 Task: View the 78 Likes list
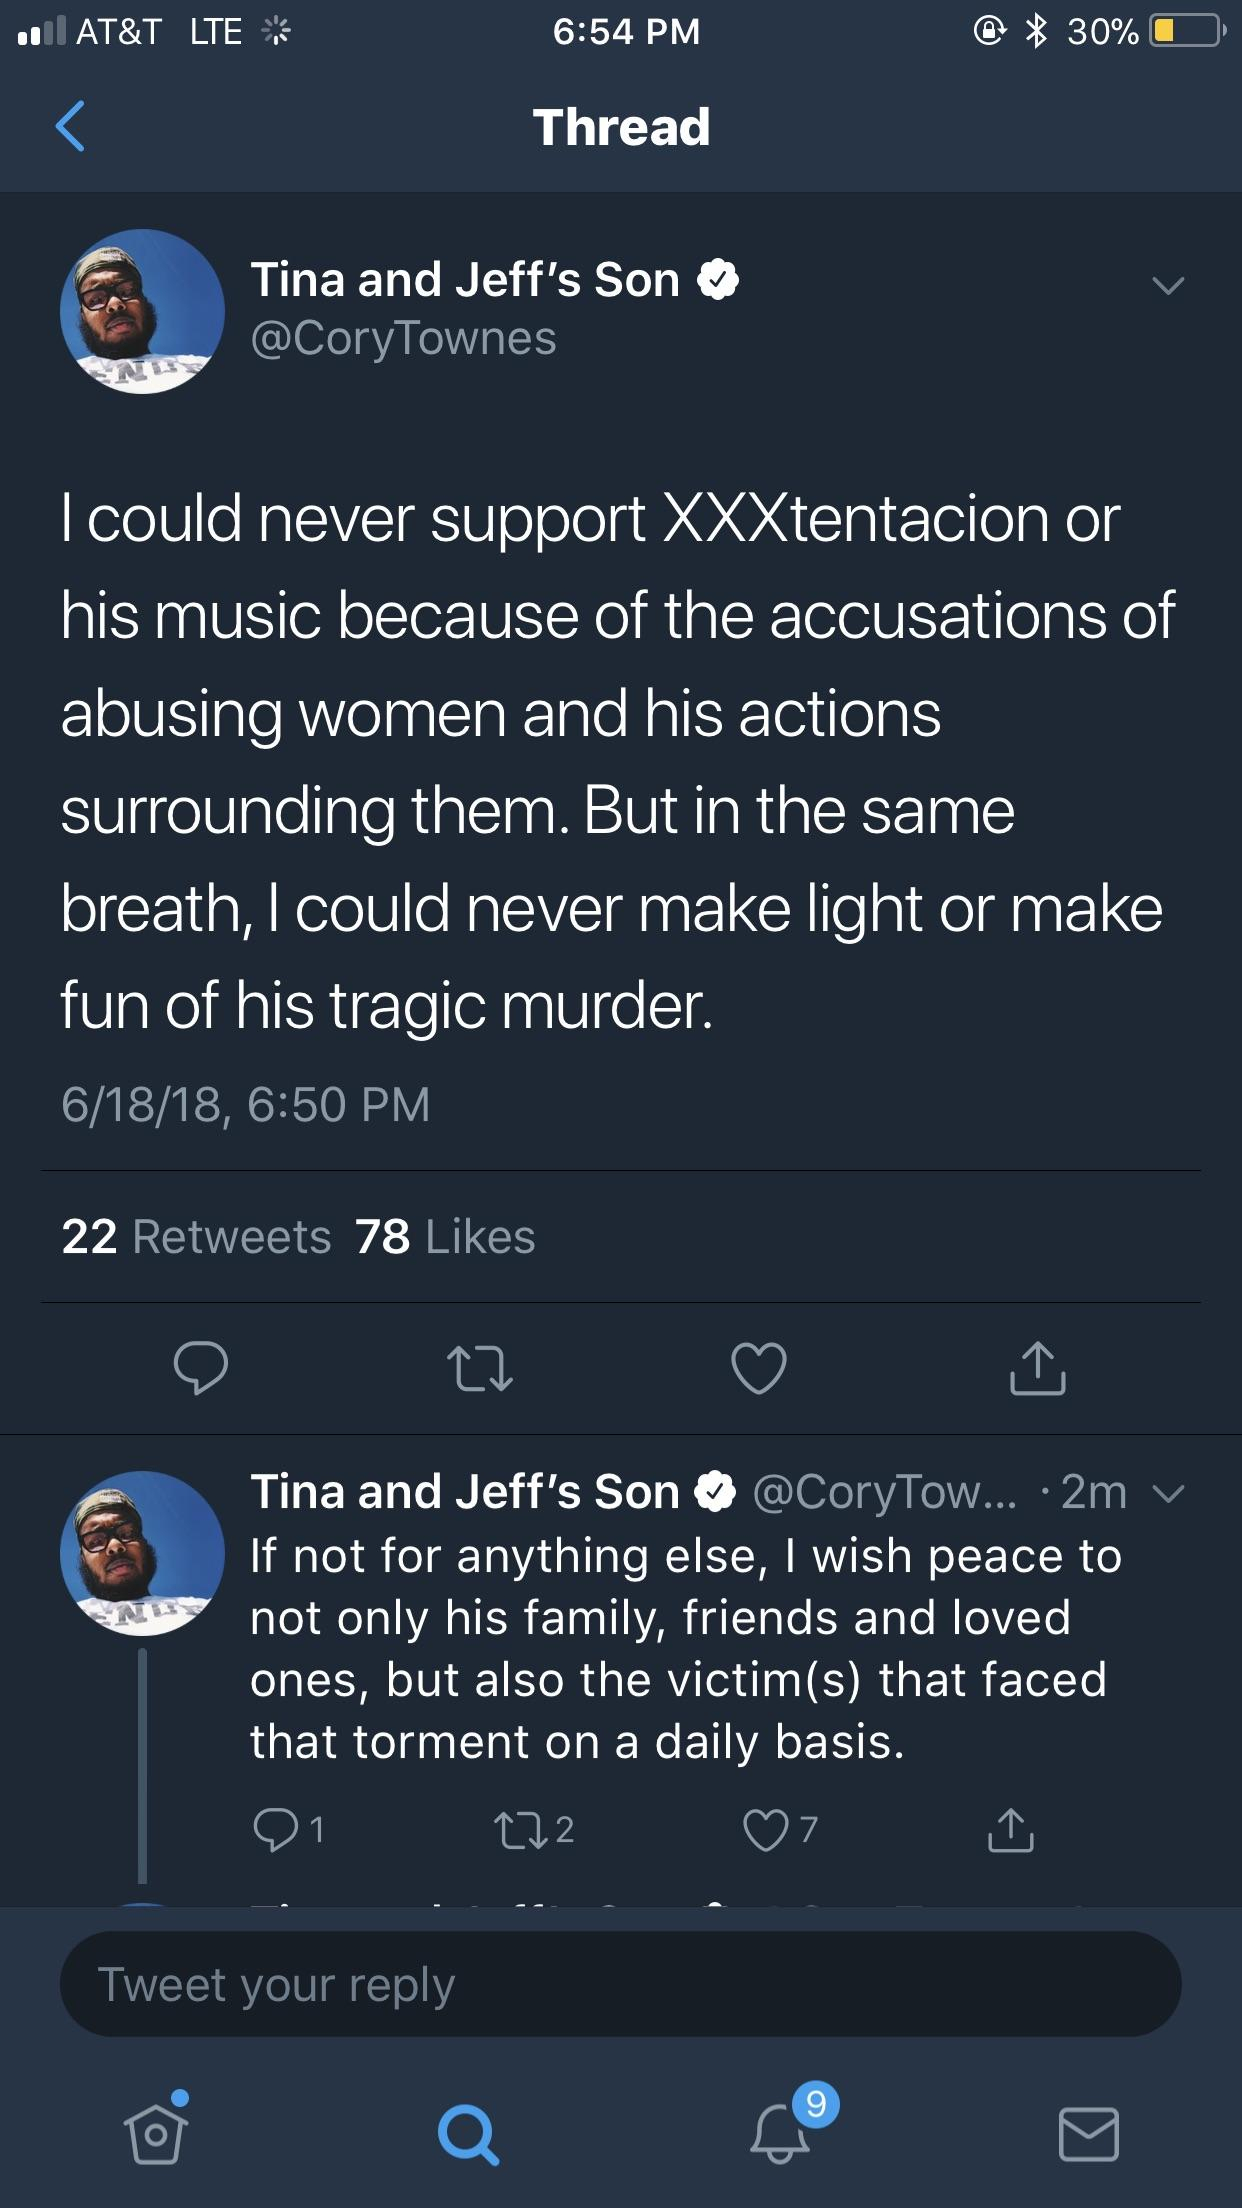point(446,1237)
